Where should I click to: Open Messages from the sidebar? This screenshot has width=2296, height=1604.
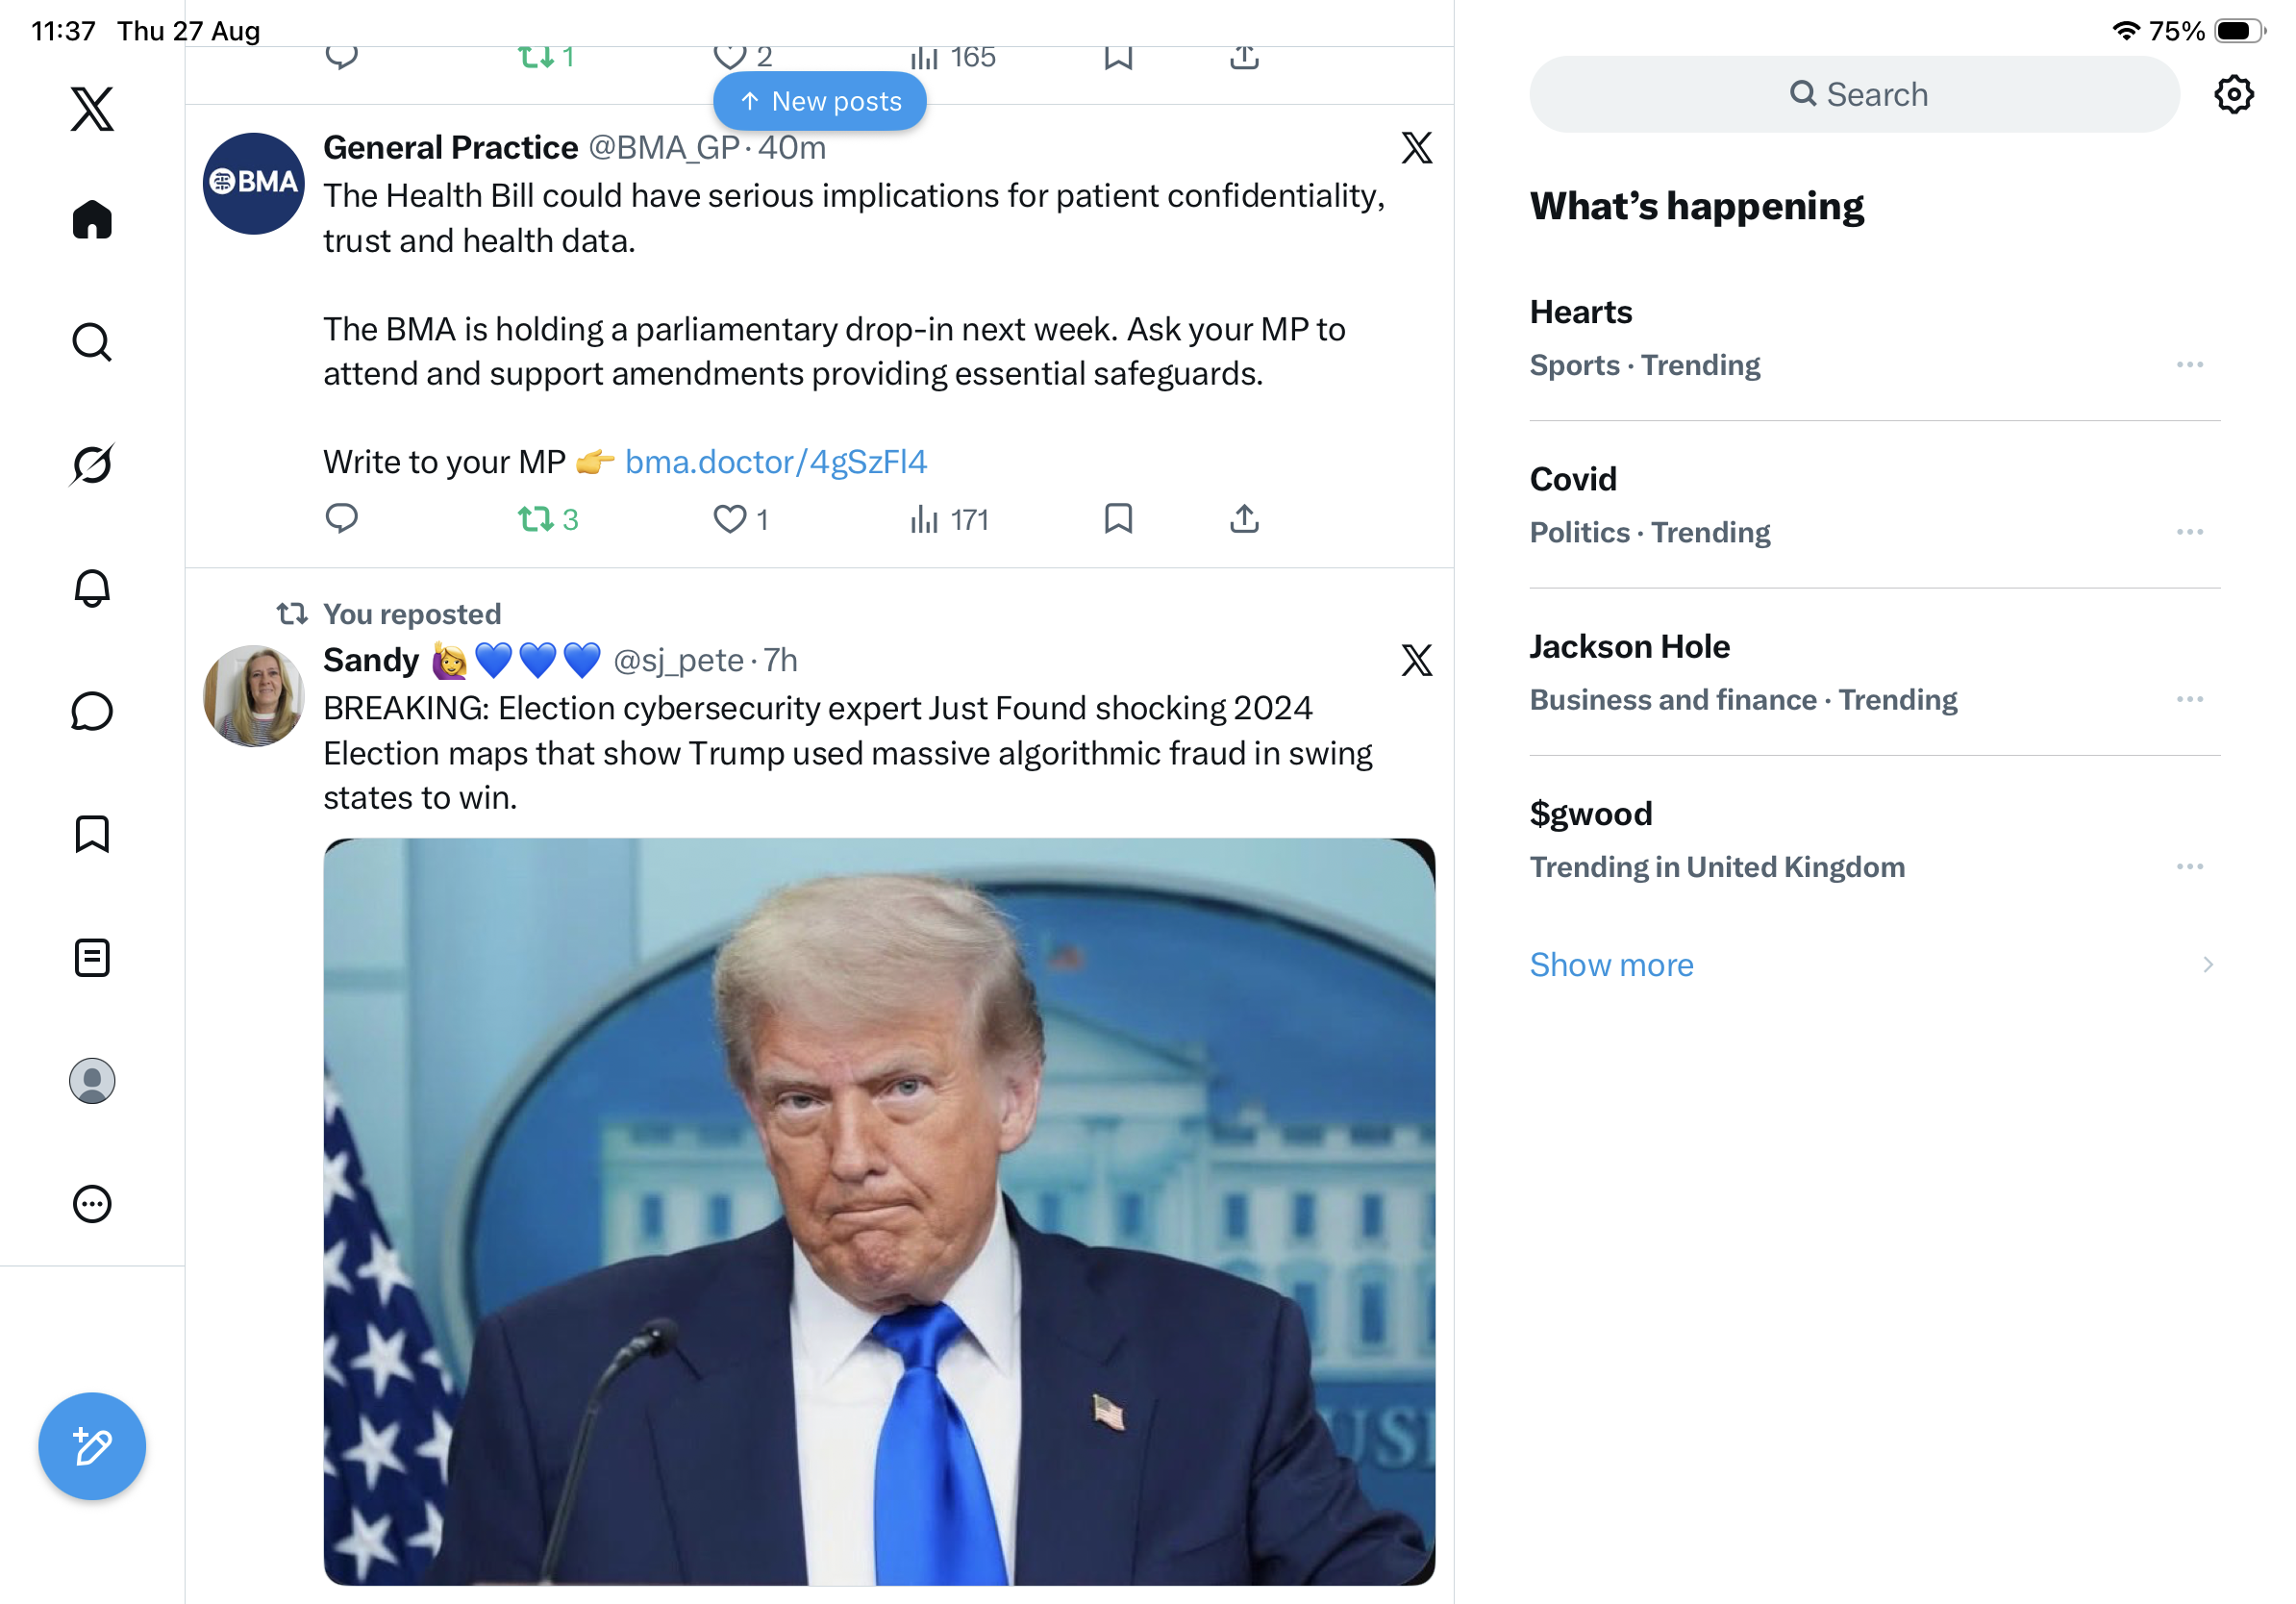[92, 711]
